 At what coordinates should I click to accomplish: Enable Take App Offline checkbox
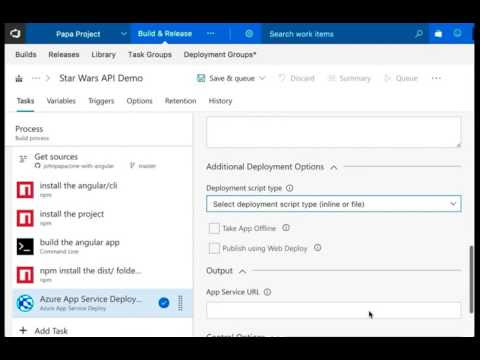(214, 228)
